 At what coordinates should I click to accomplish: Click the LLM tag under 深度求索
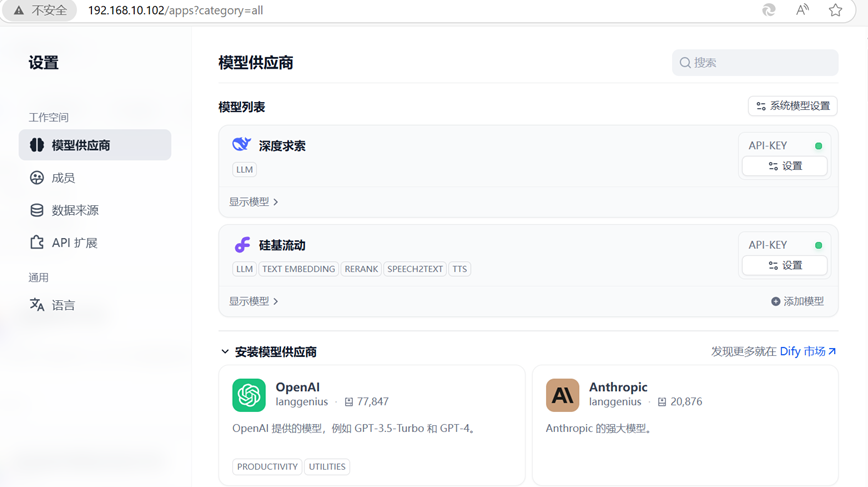(244, 169)
